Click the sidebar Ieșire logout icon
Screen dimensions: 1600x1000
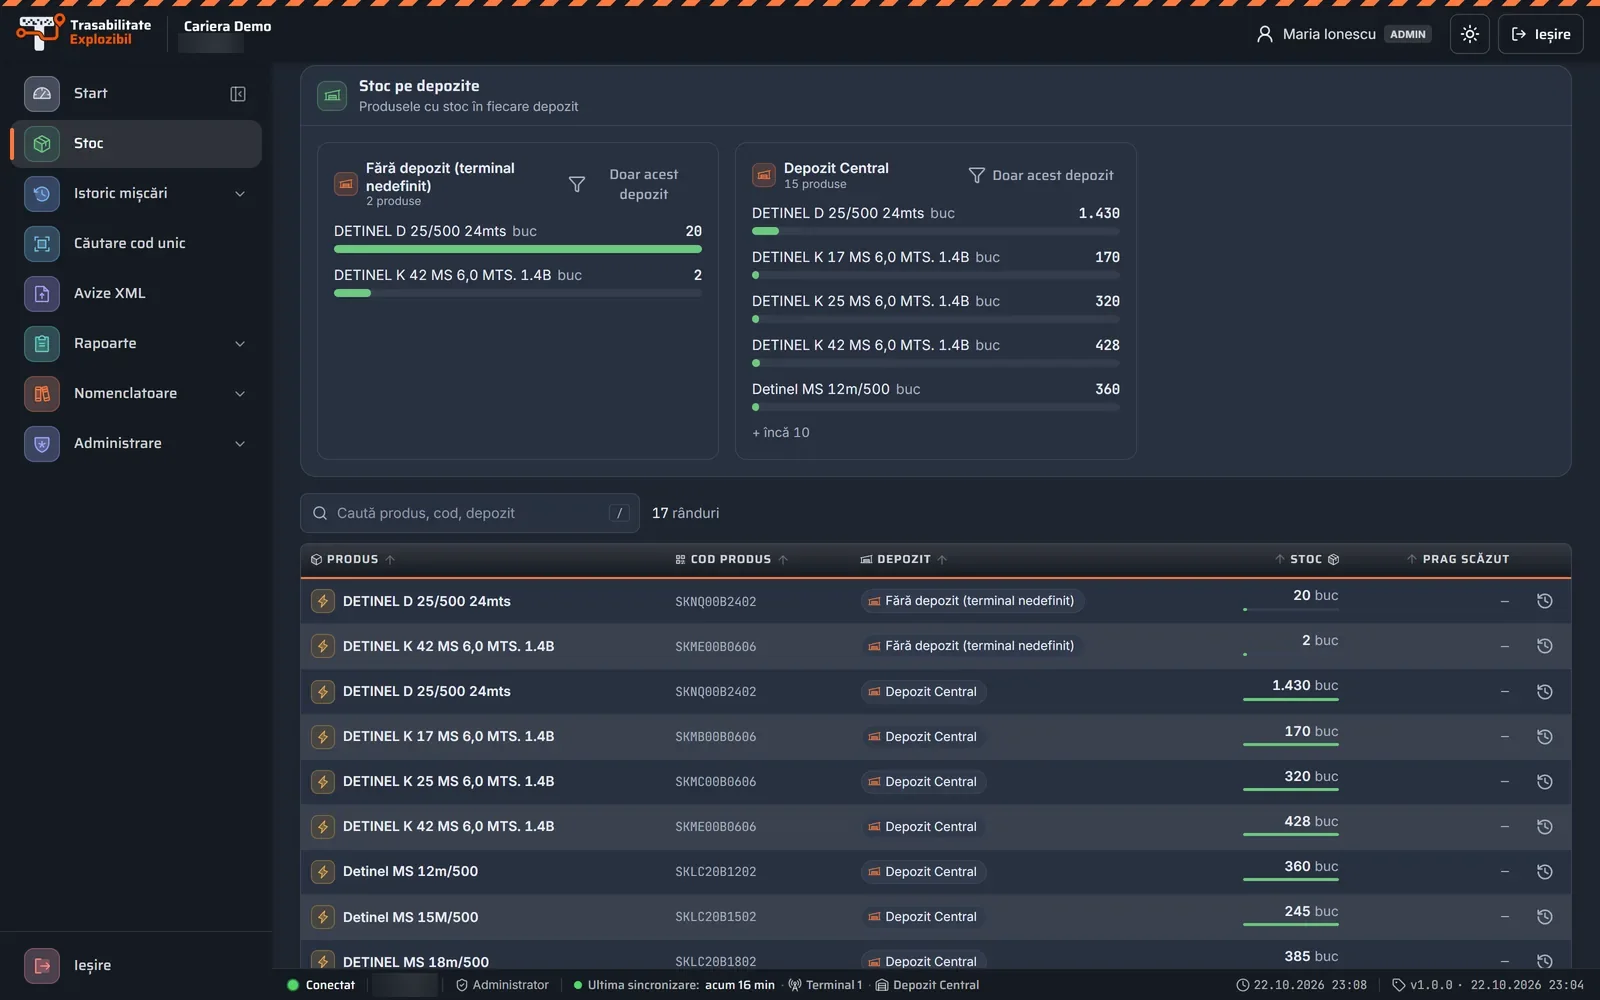42,966
